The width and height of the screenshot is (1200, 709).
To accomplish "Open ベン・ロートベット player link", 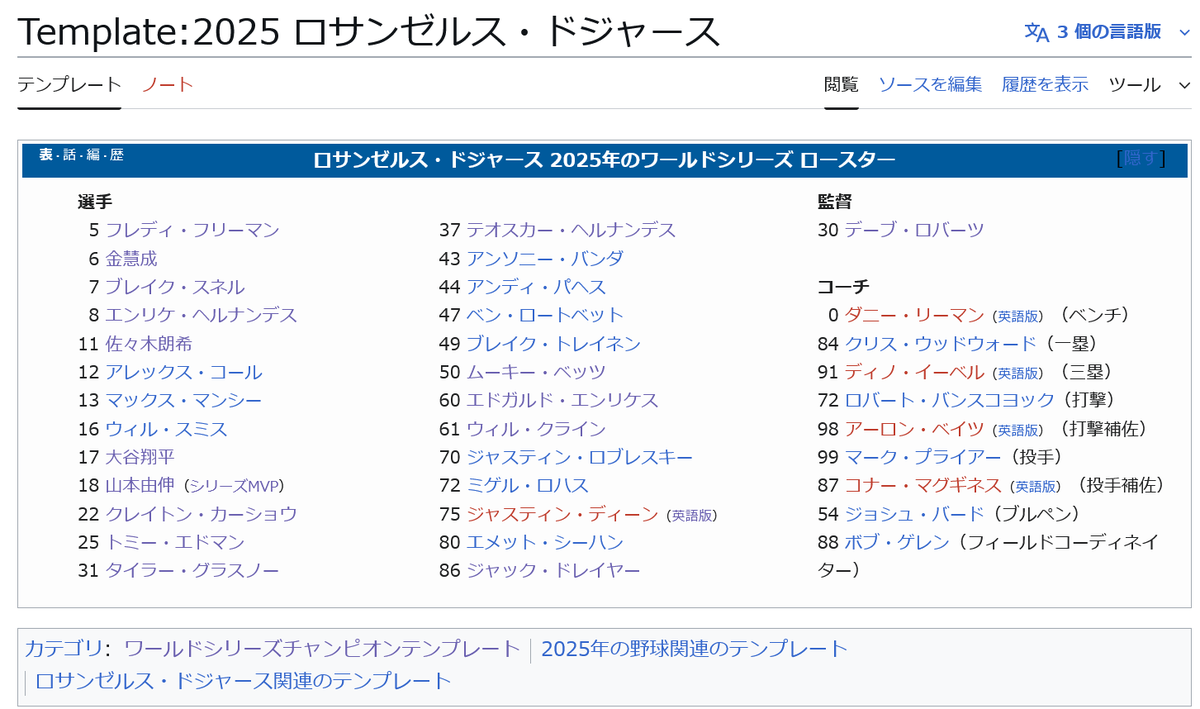I will (x=545, y=315).
